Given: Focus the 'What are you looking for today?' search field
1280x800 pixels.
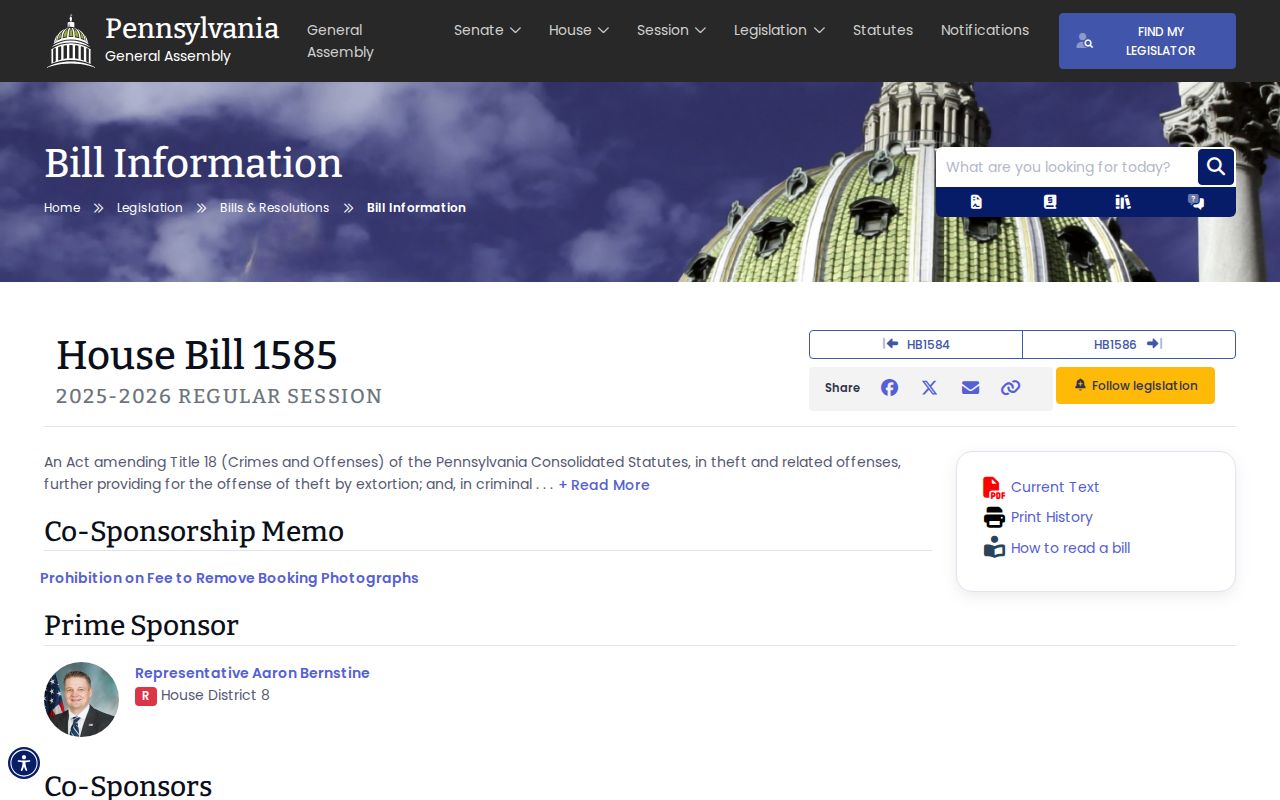Looking at the screenshot, I should 1066,167.
